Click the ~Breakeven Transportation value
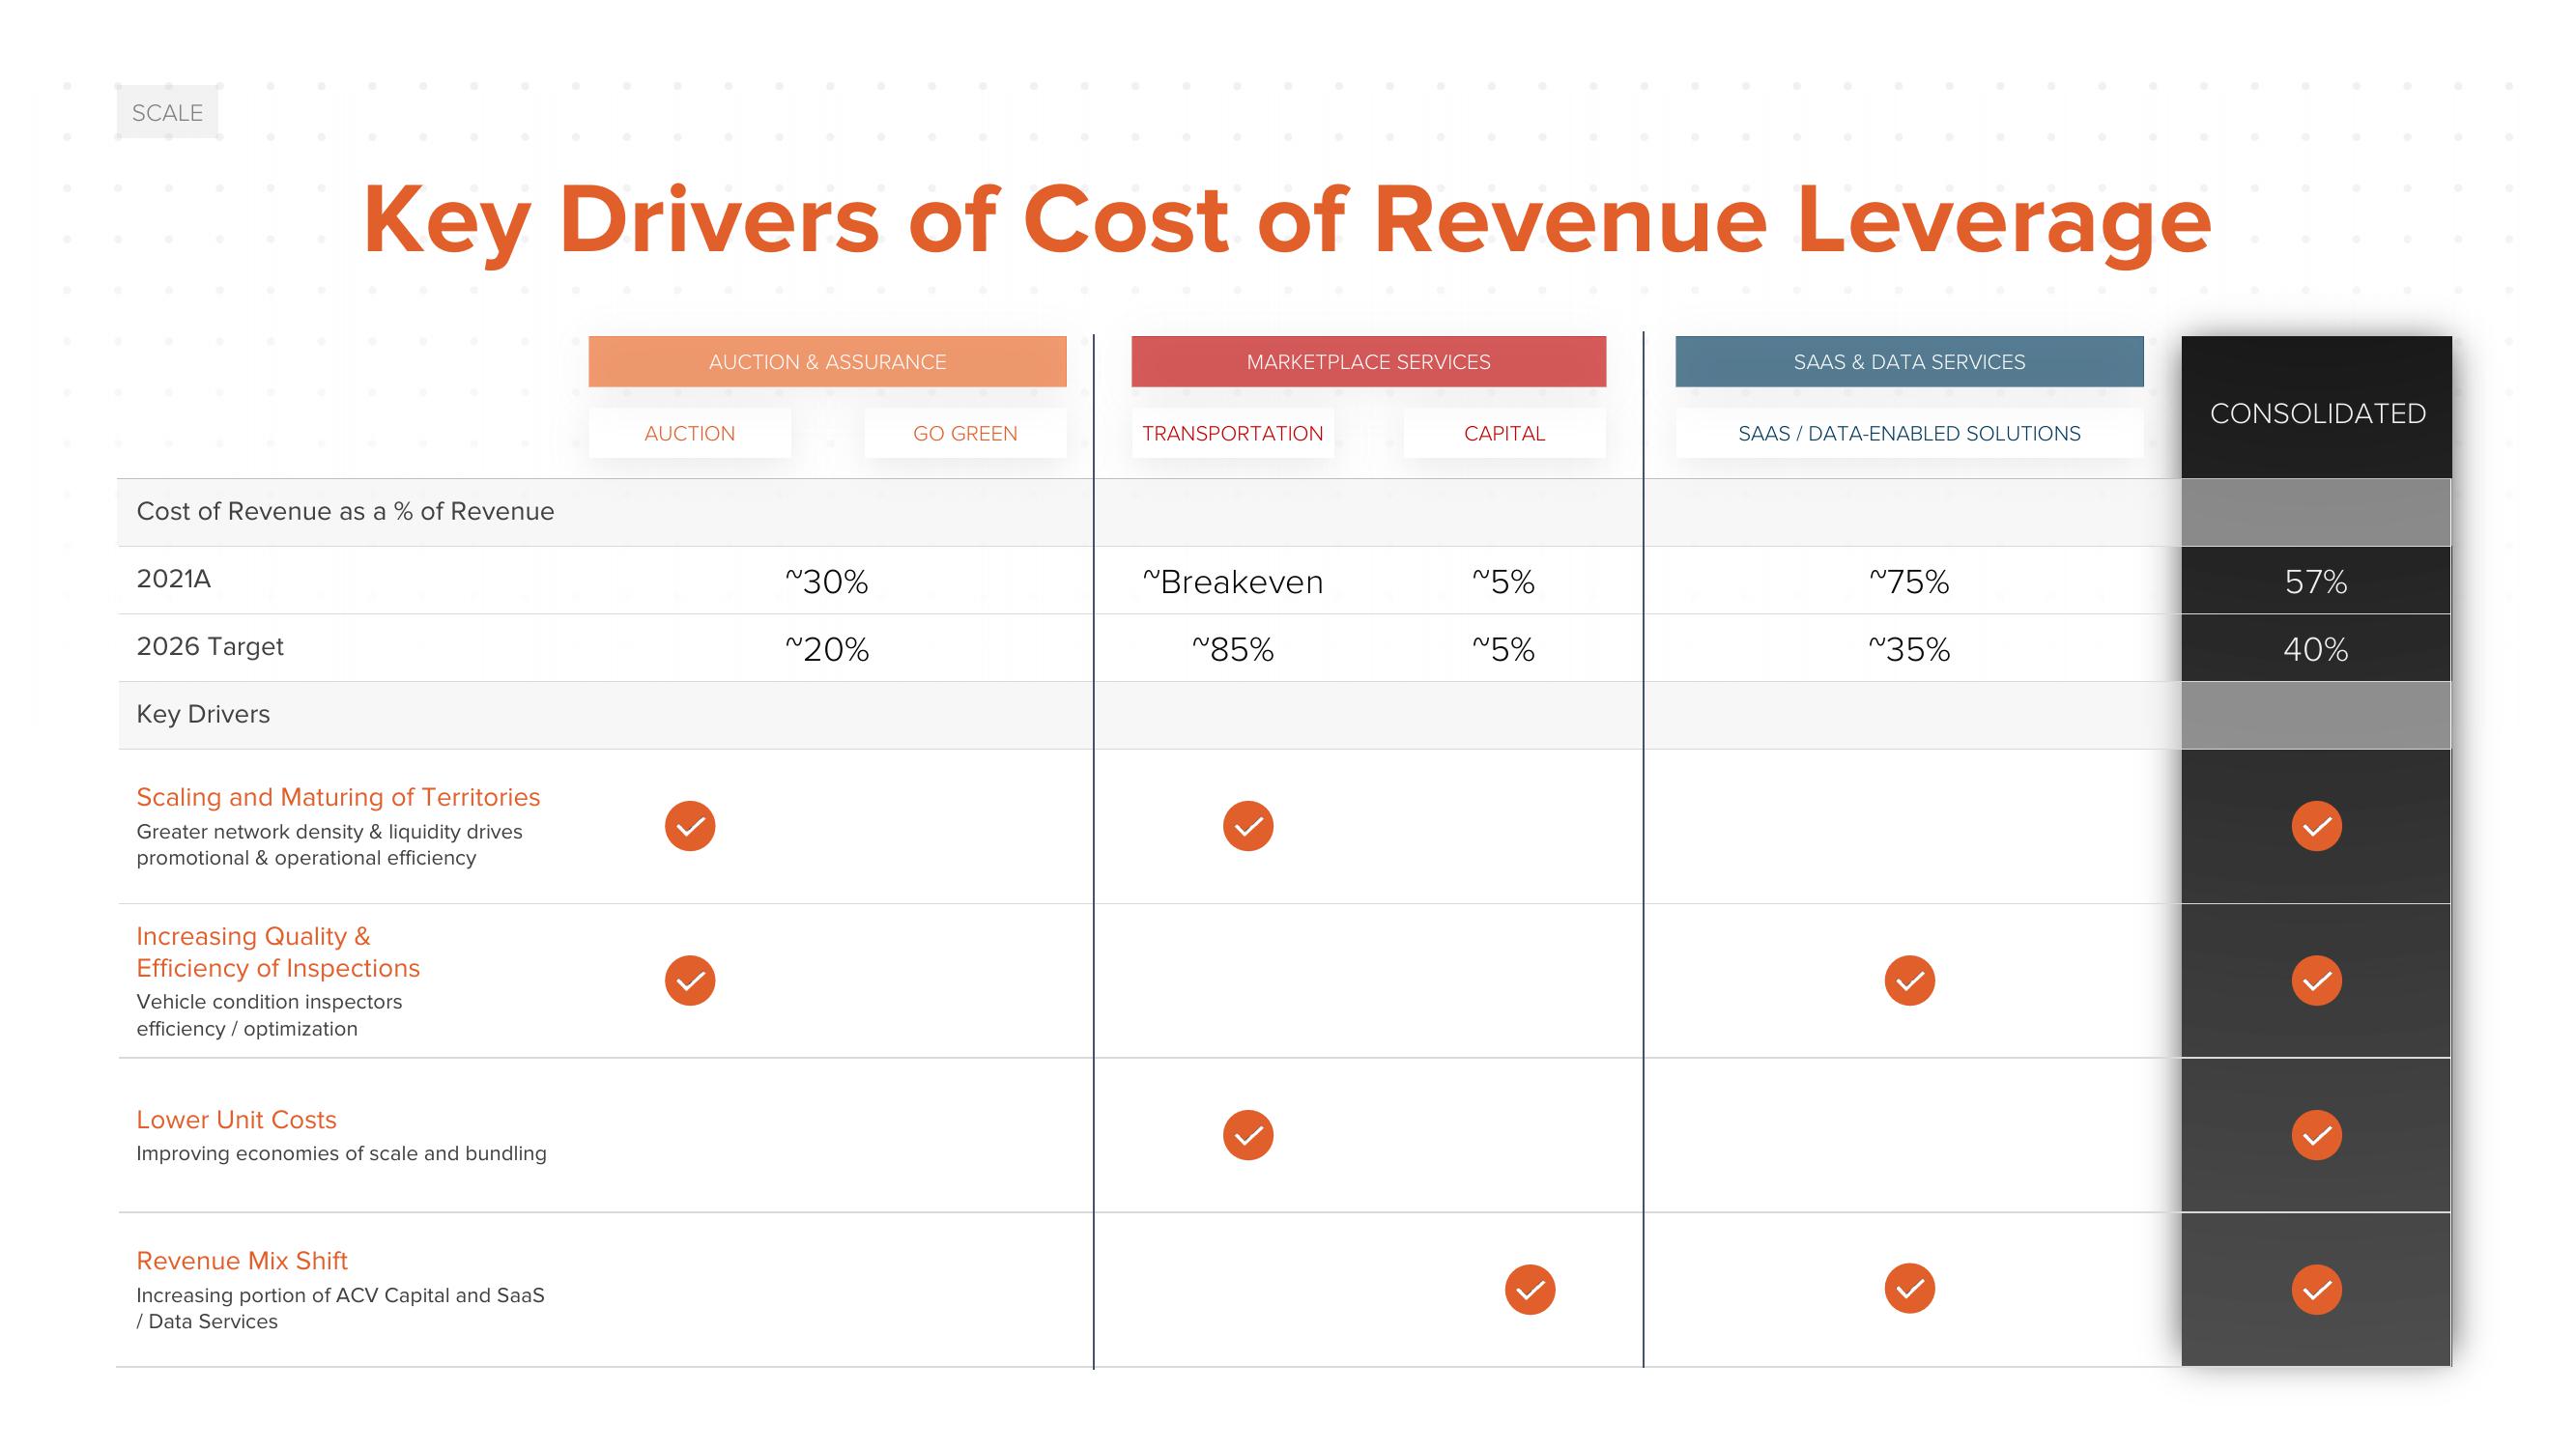2576x1449 pixels. [x=1232, y=582]
